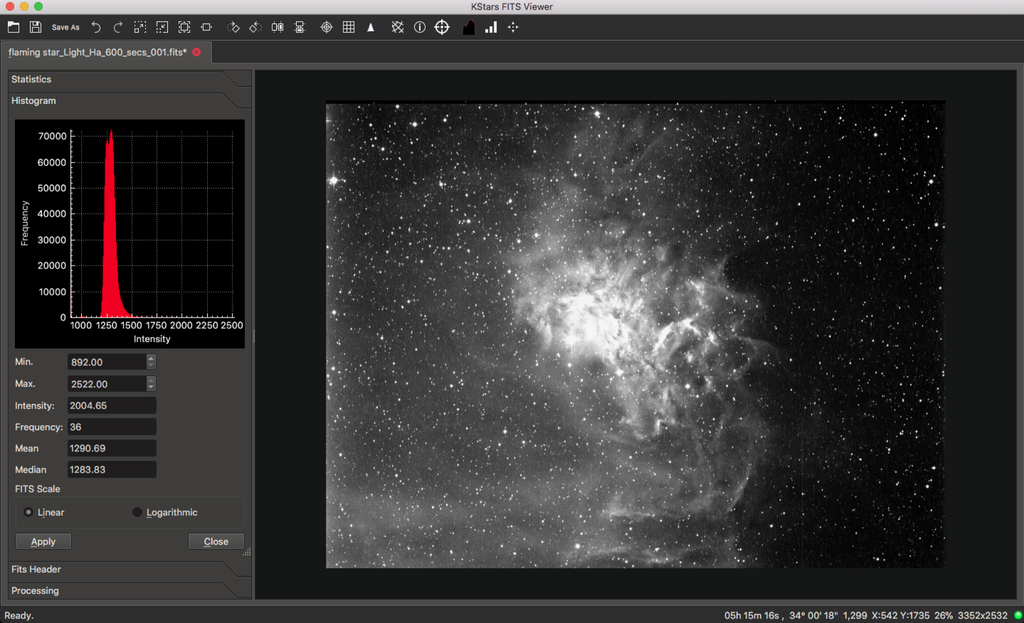
Task: Redo the last undone action
Action: (118, 27)
